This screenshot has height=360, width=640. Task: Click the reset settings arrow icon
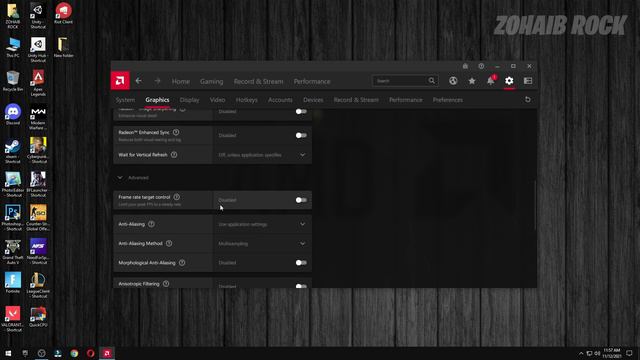click(528, 100)
